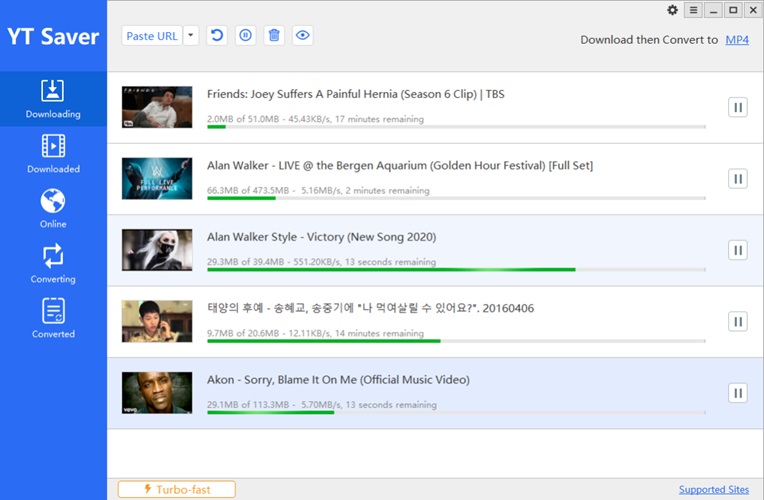Click the Turbo-fast button
This screenshot has height=500, width=764.
click(176, 489)
